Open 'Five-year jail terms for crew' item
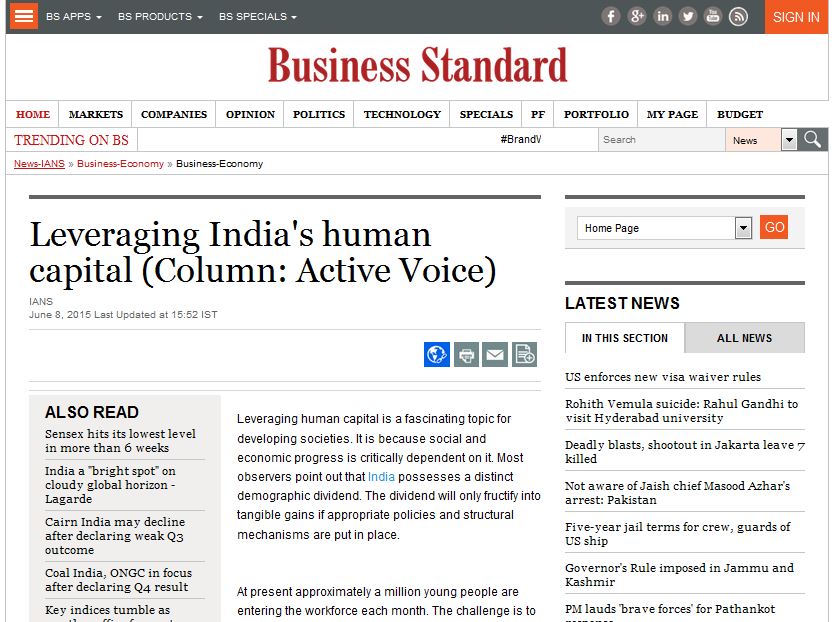Viewport: 836px width, 622px height. pyautogui.click(x=678, y=534)
